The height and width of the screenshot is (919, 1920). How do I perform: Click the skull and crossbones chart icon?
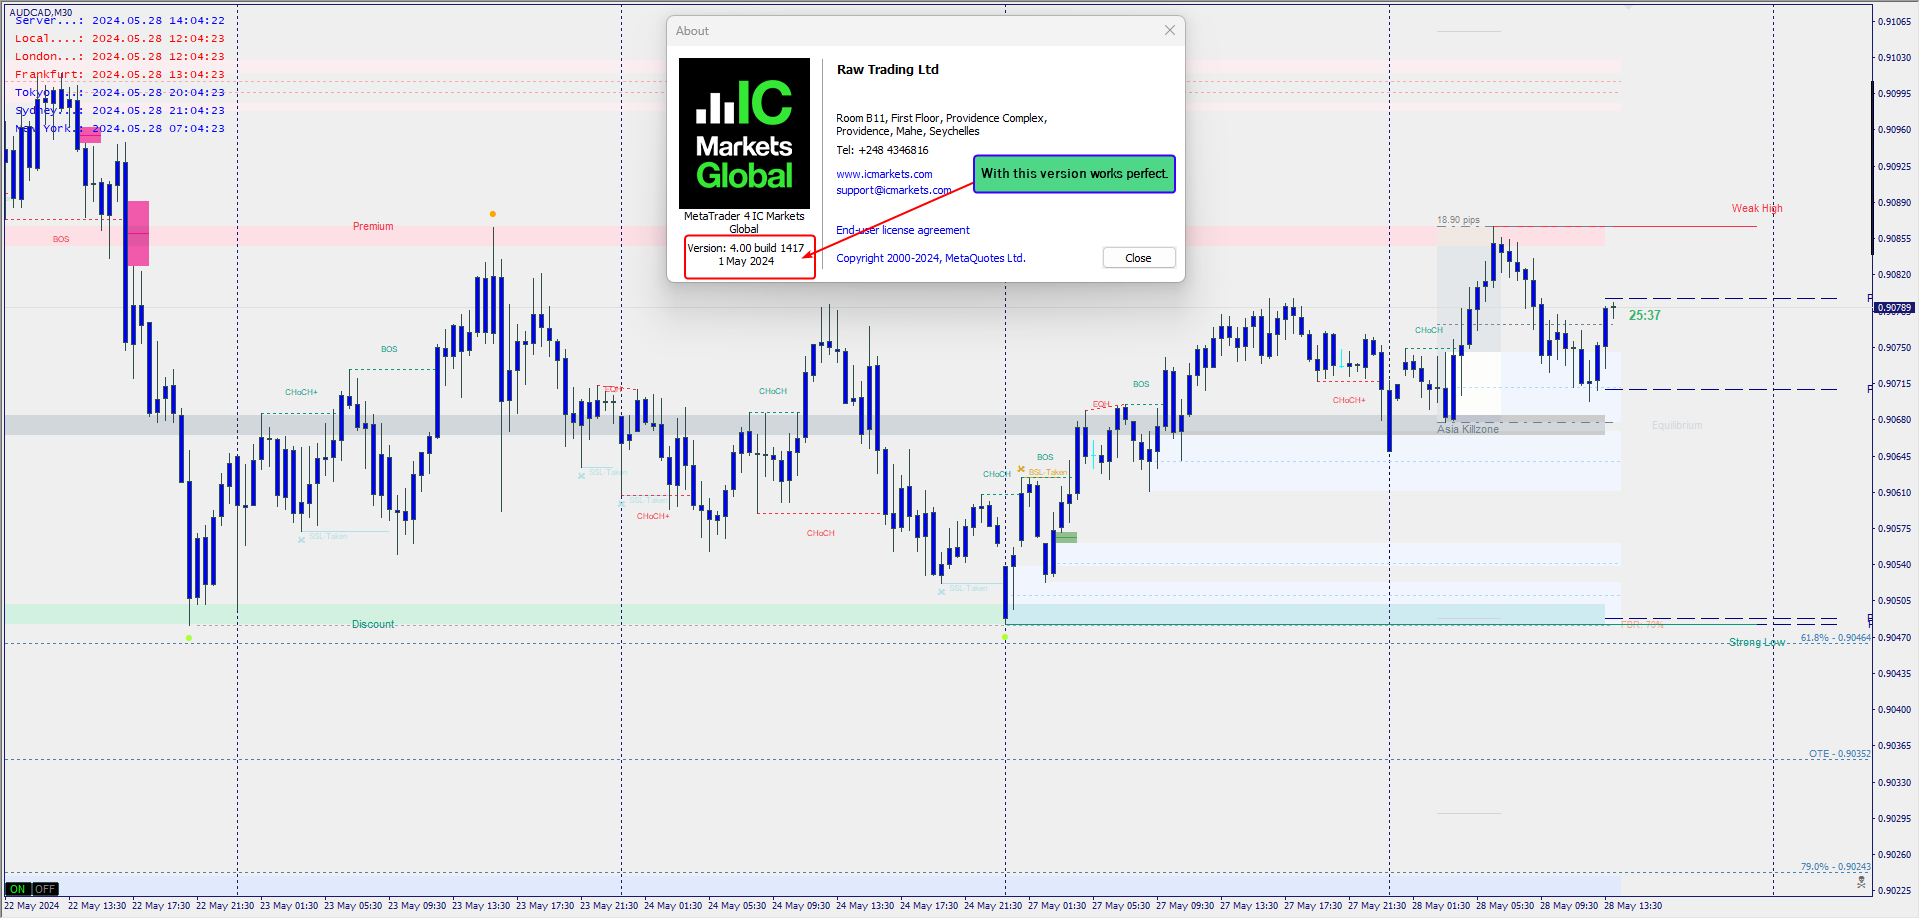(1861, 882)
